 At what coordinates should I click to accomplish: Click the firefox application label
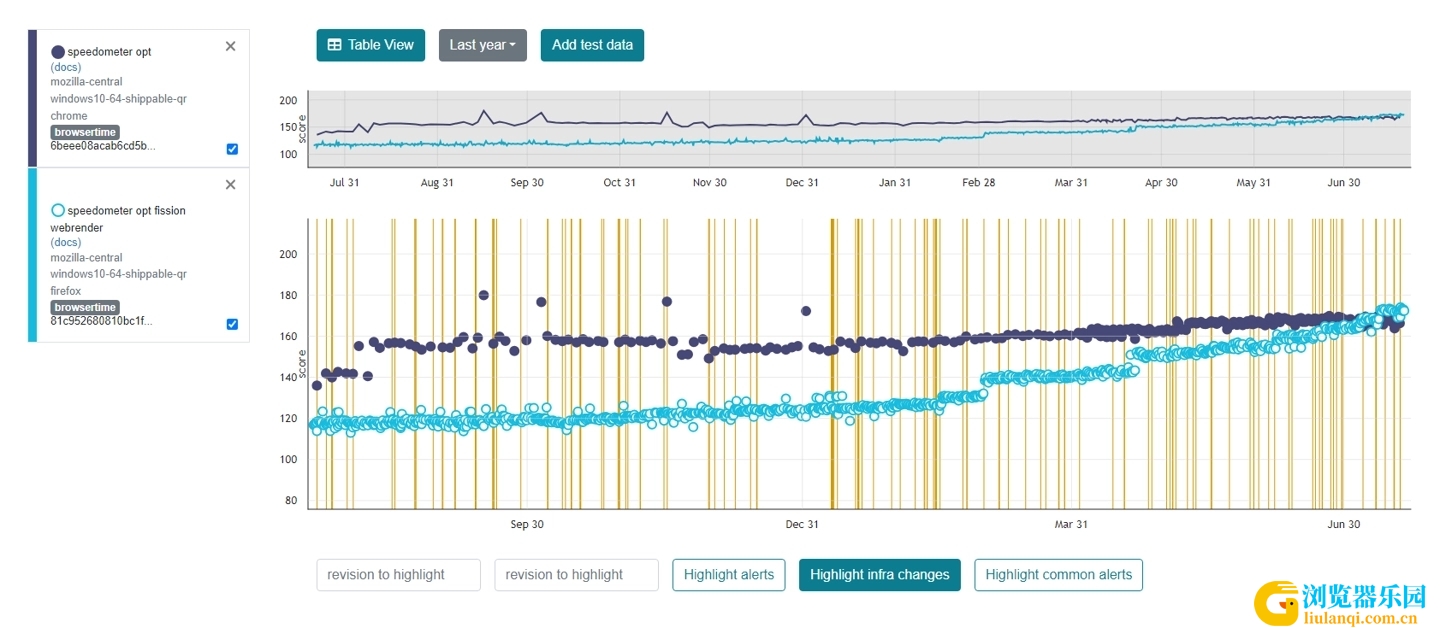point(66,291)
